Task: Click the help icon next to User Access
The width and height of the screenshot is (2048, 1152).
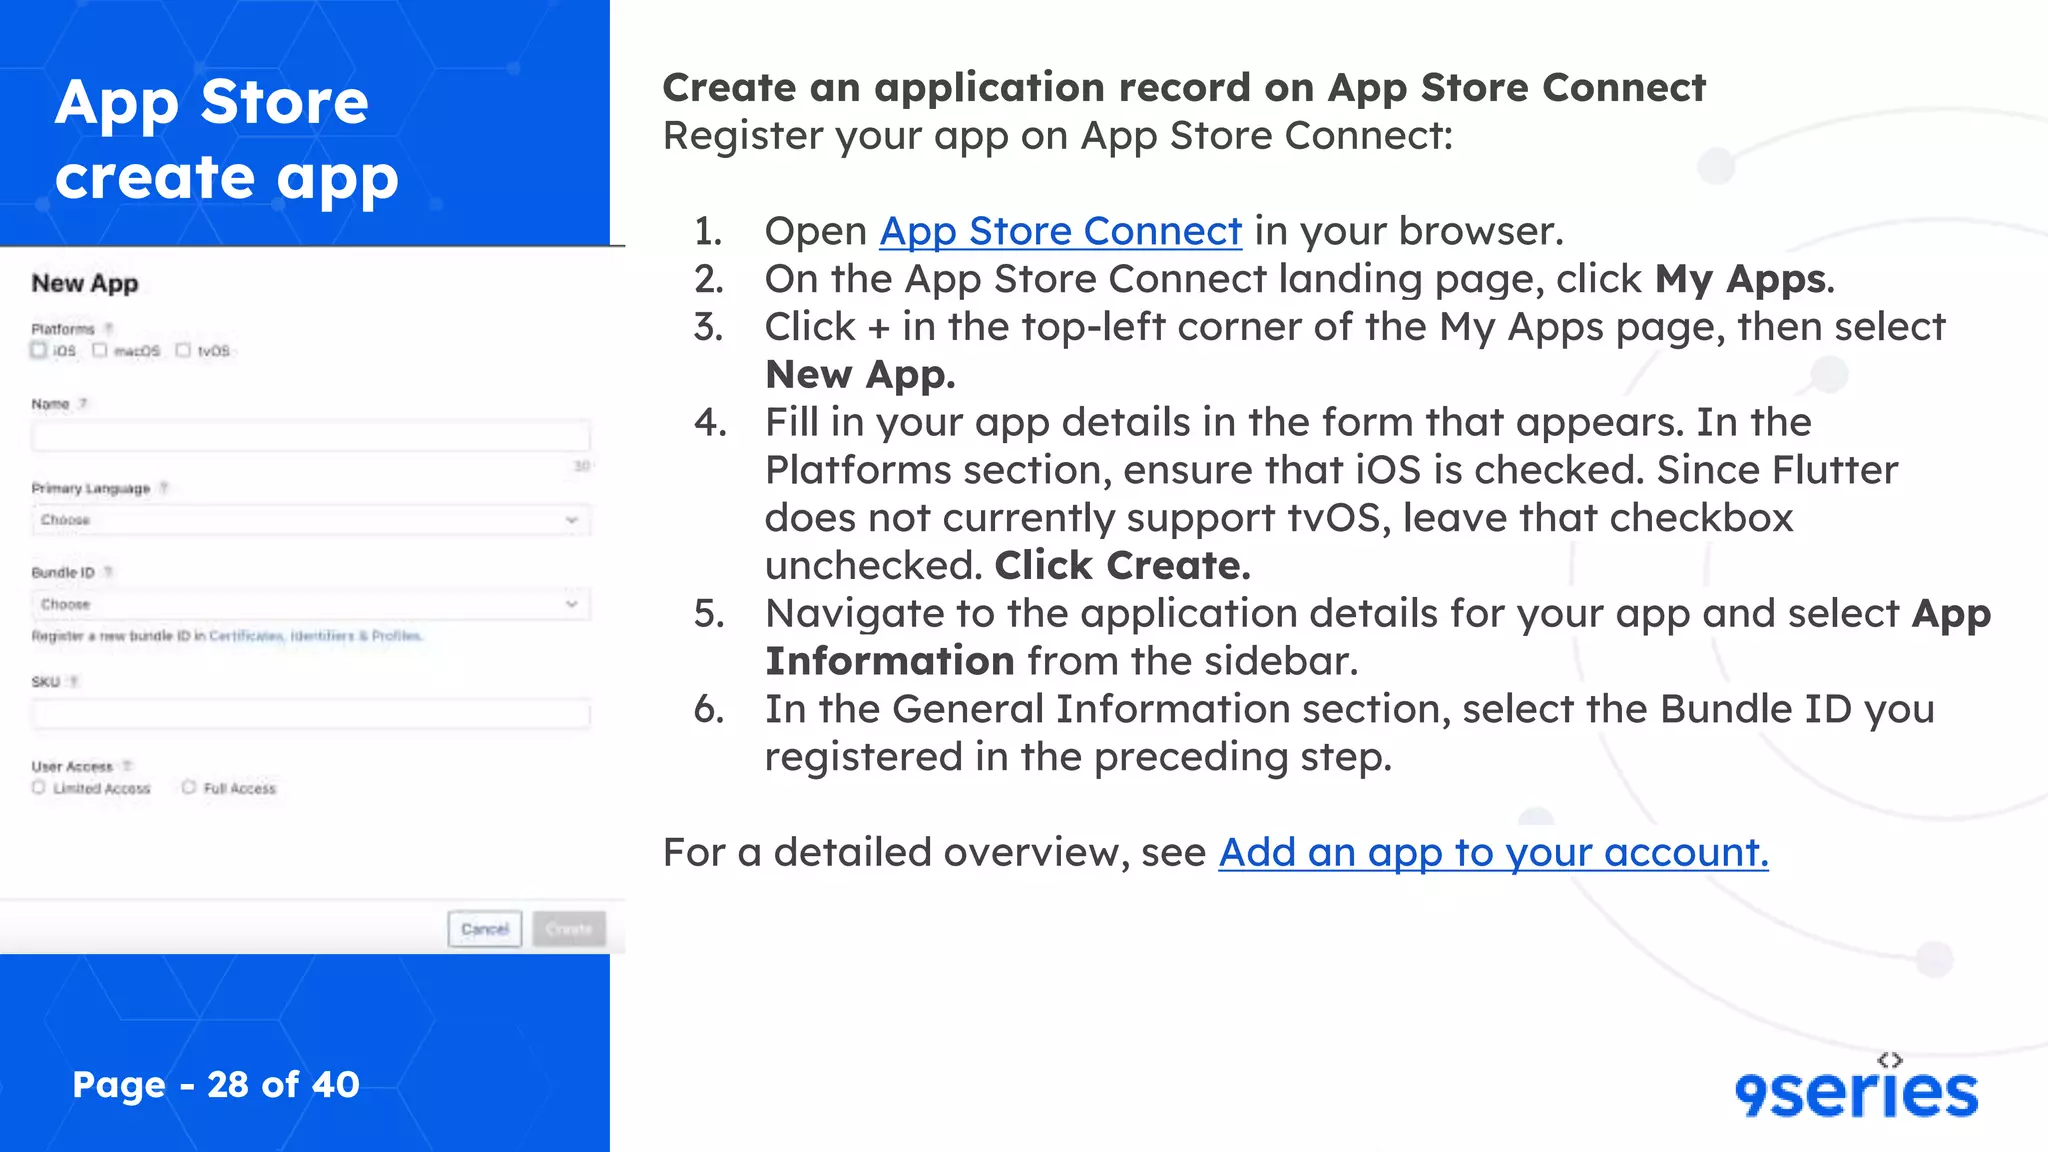Action: (127, 766)
